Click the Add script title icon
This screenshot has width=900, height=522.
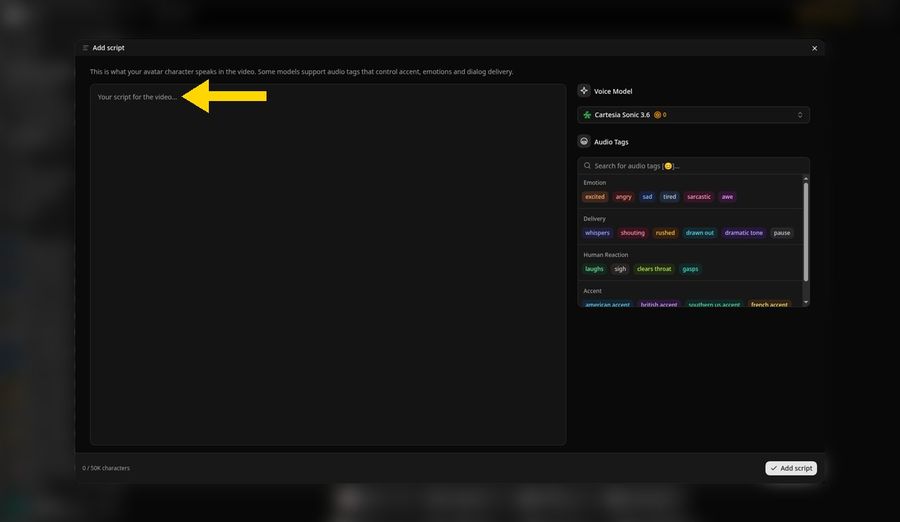(x=85, y=48)
